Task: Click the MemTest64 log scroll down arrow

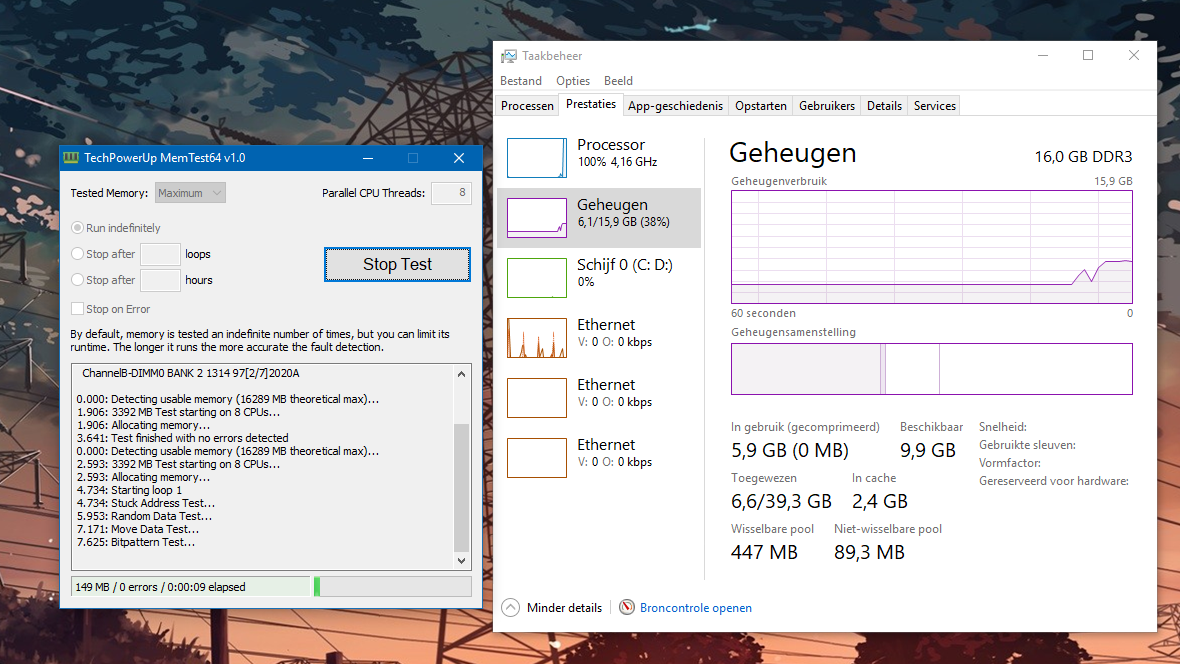Action: point(461,561)
